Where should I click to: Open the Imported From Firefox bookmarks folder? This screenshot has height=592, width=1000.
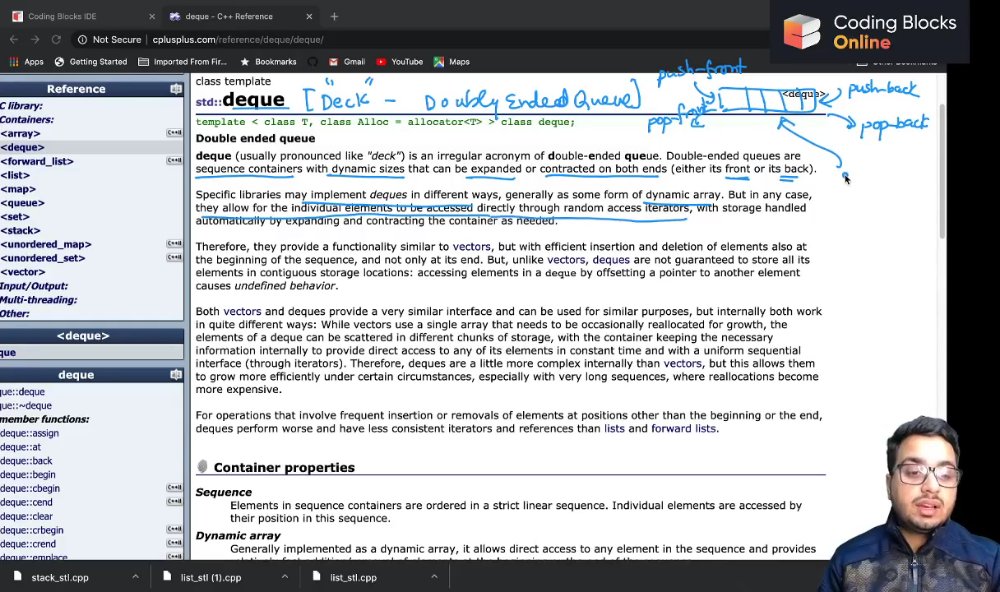(x=183, y=62)
